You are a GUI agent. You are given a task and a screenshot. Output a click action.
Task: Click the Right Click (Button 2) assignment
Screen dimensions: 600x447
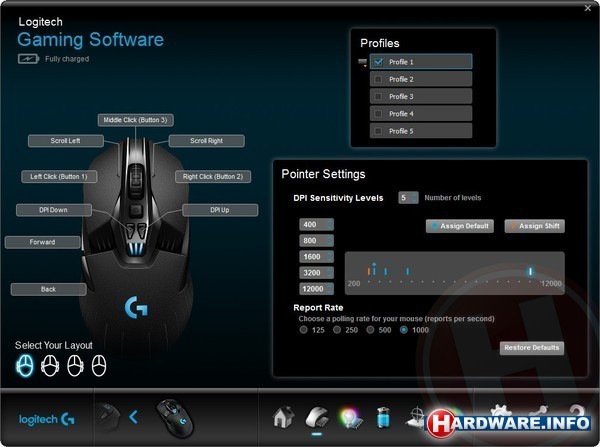(x=213, y=177)
